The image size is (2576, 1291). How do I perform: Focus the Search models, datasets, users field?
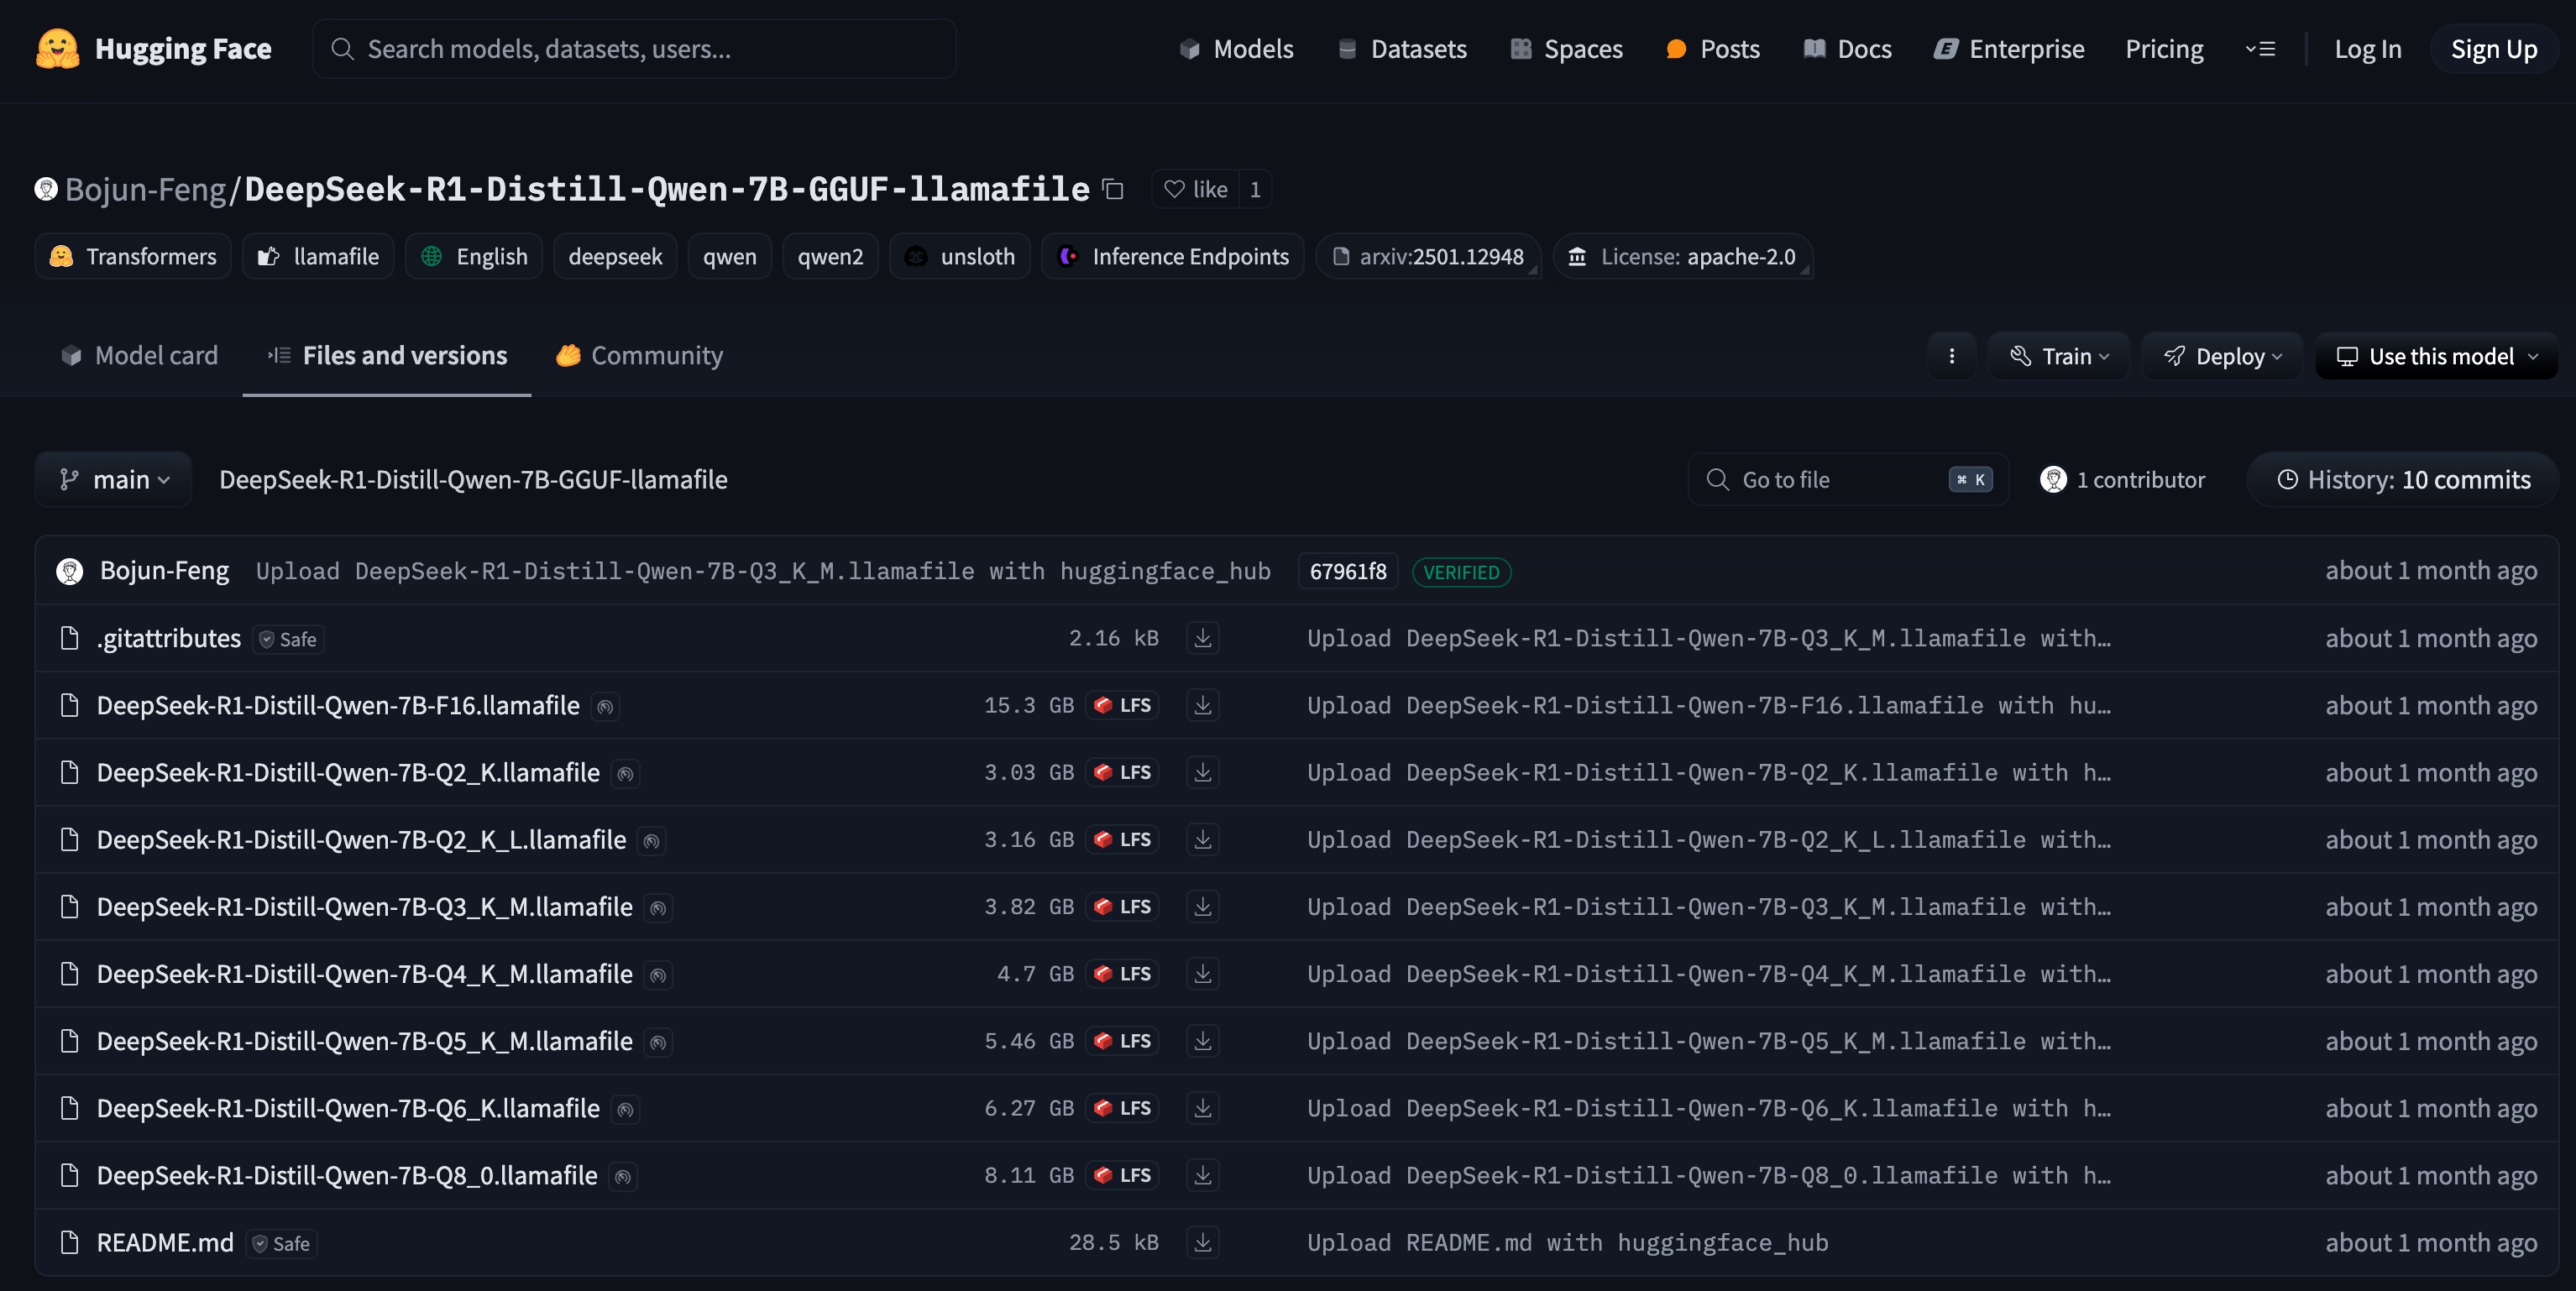[x=634, y=48]
